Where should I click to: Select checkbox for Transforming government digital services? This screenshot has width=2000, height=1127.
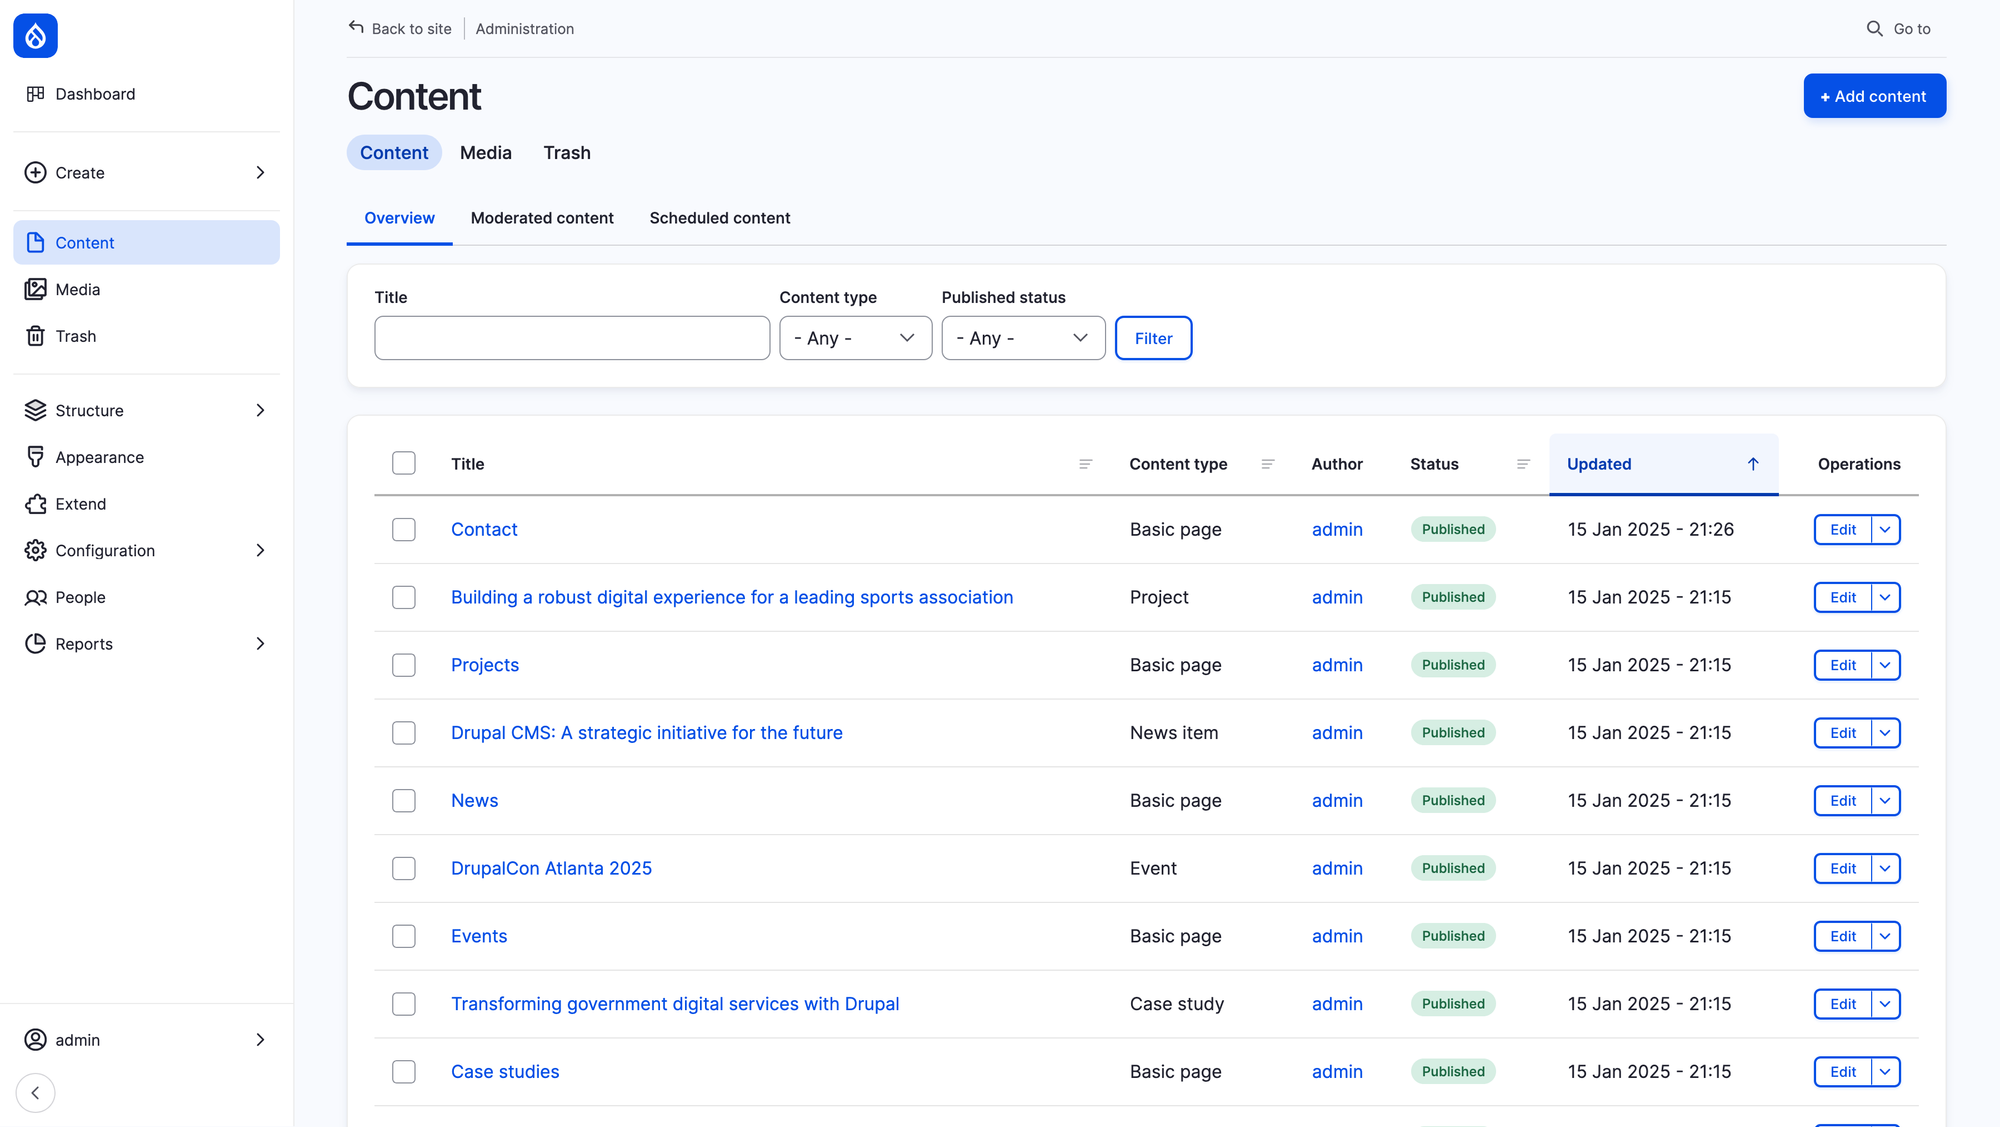click(x=404, y=1004)
